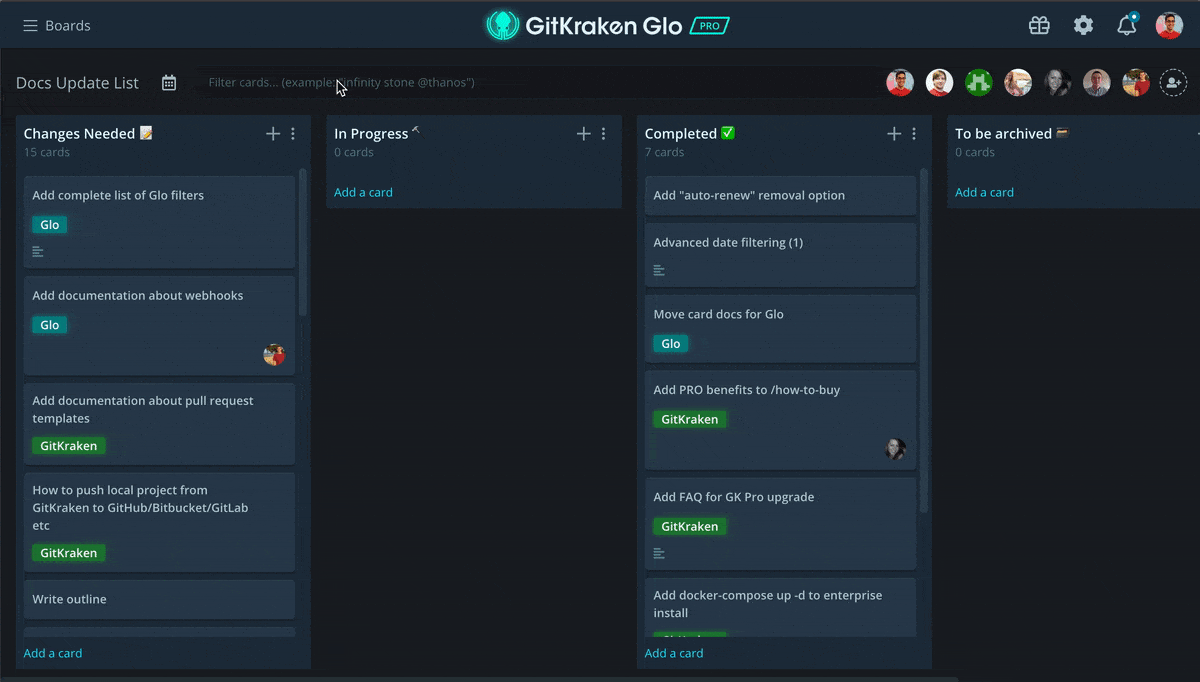
Task: Add card via plus in In Progress
Action: [584, 134]
